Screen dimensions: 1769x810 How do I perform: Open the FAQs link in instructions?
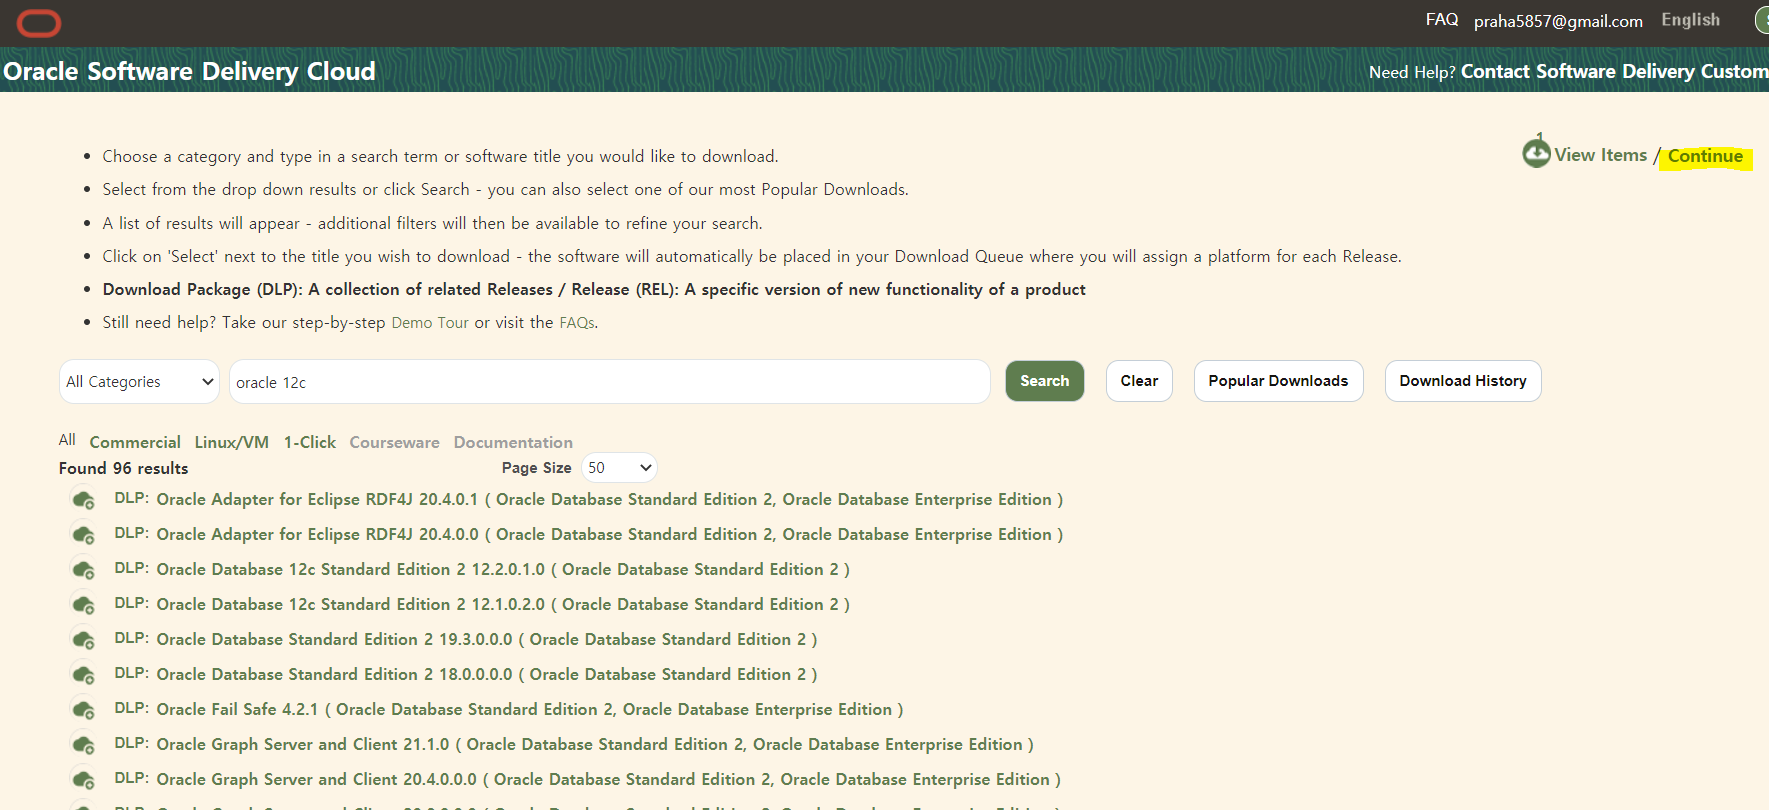pyautogui.click(x=577, y=323)
